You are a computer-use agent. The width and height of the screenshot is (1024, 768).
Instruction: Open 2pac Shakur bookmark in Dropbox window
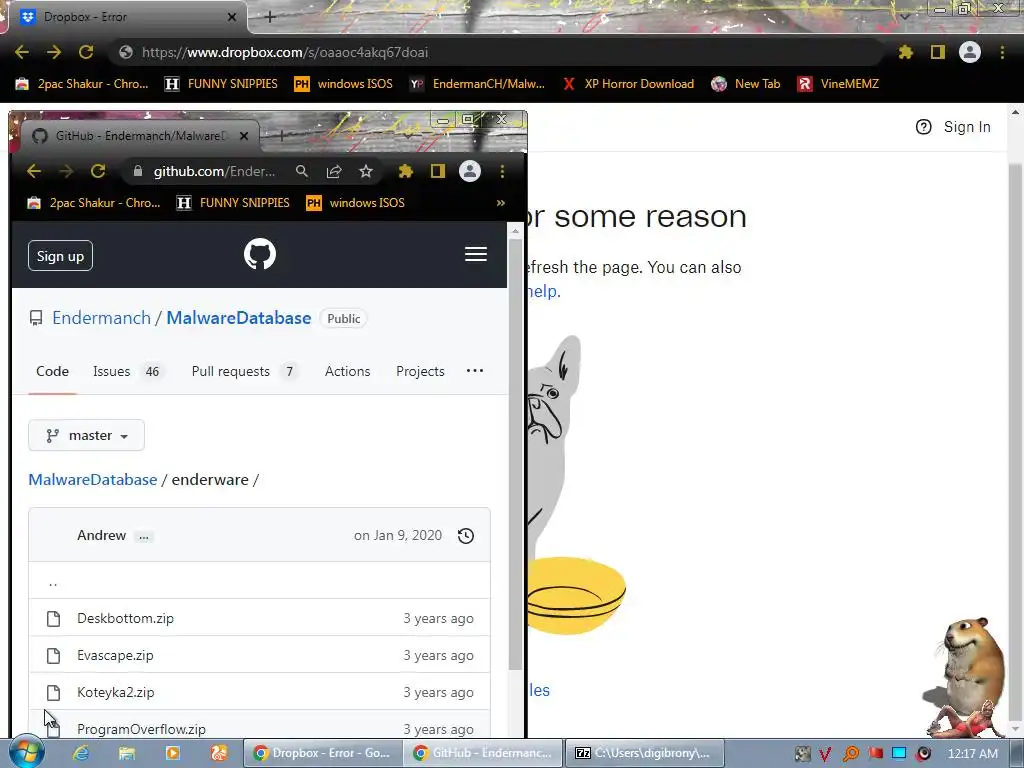click(82, 84)
